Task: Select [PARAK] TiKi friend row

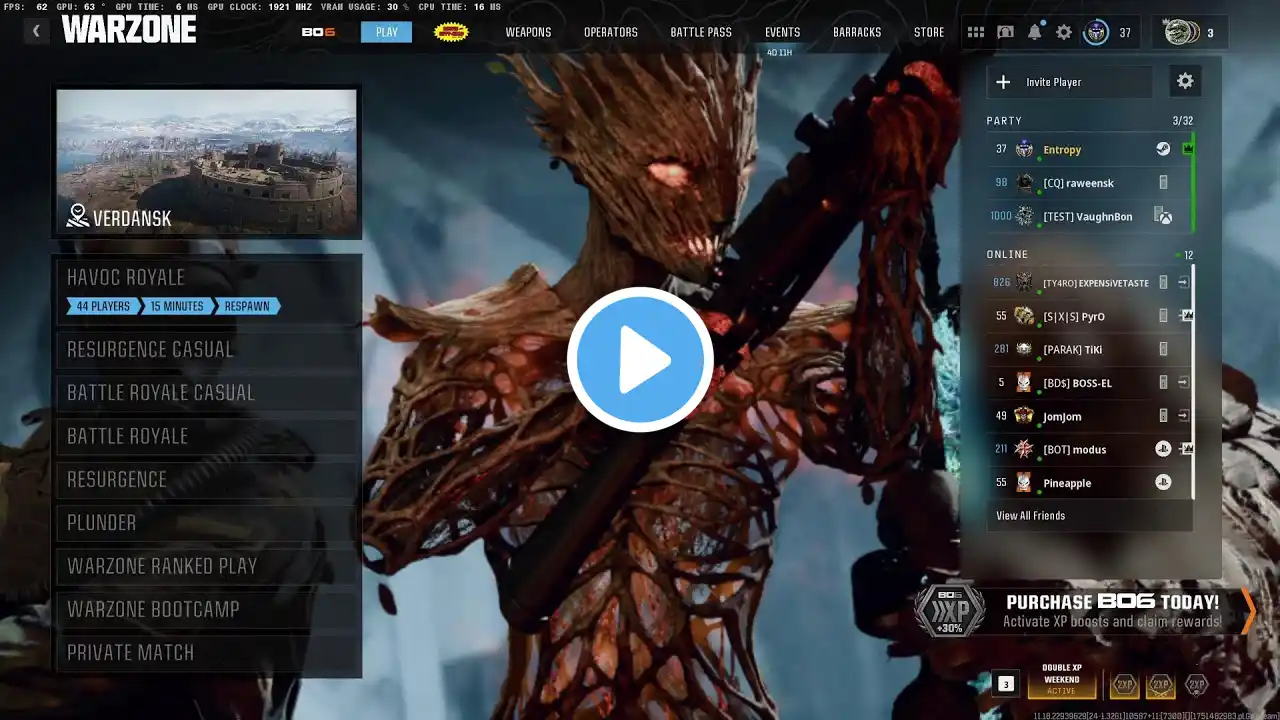Action: 1089,349
